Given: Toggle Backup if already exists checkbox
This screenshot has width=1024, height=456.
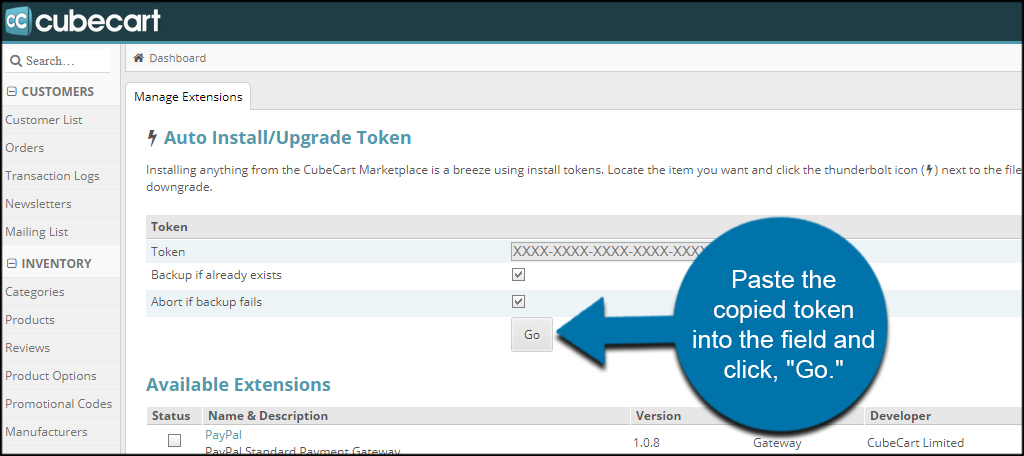Looking at the screenshot, I should [x=519, y=275].
